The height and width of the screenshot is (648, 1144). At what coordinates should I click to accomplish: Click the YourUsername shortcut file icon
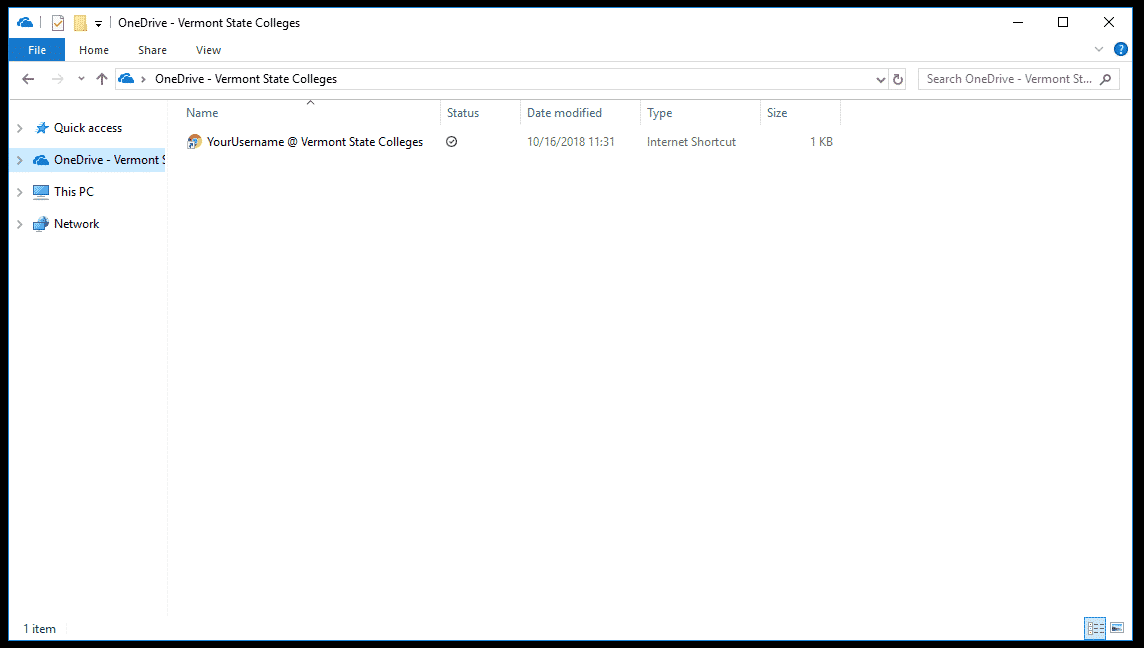click(194, 142)
